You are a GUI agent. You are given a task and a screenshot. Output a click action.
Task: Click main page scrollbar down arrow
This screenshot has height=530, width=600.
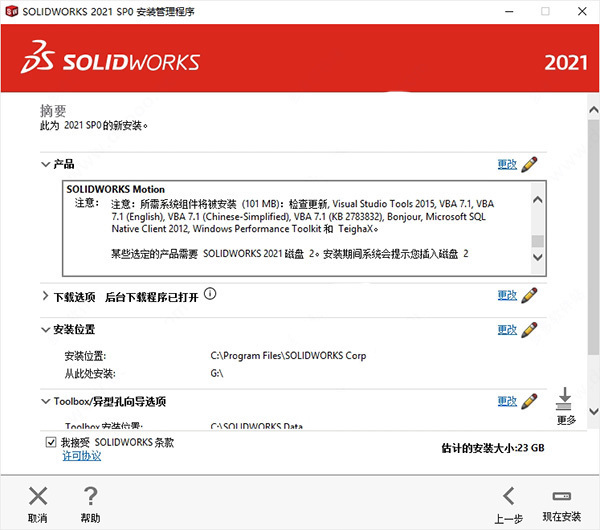click(x=593, y=412)
